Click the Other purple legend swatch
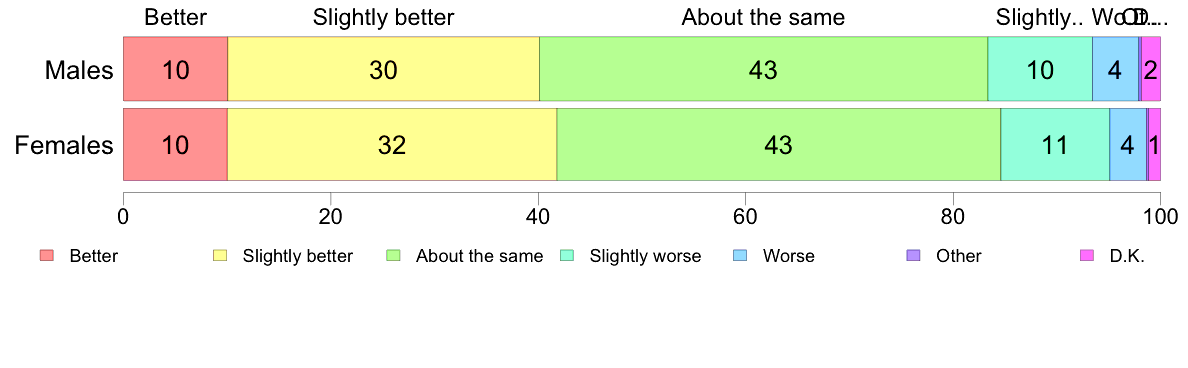 coord(913,256)
